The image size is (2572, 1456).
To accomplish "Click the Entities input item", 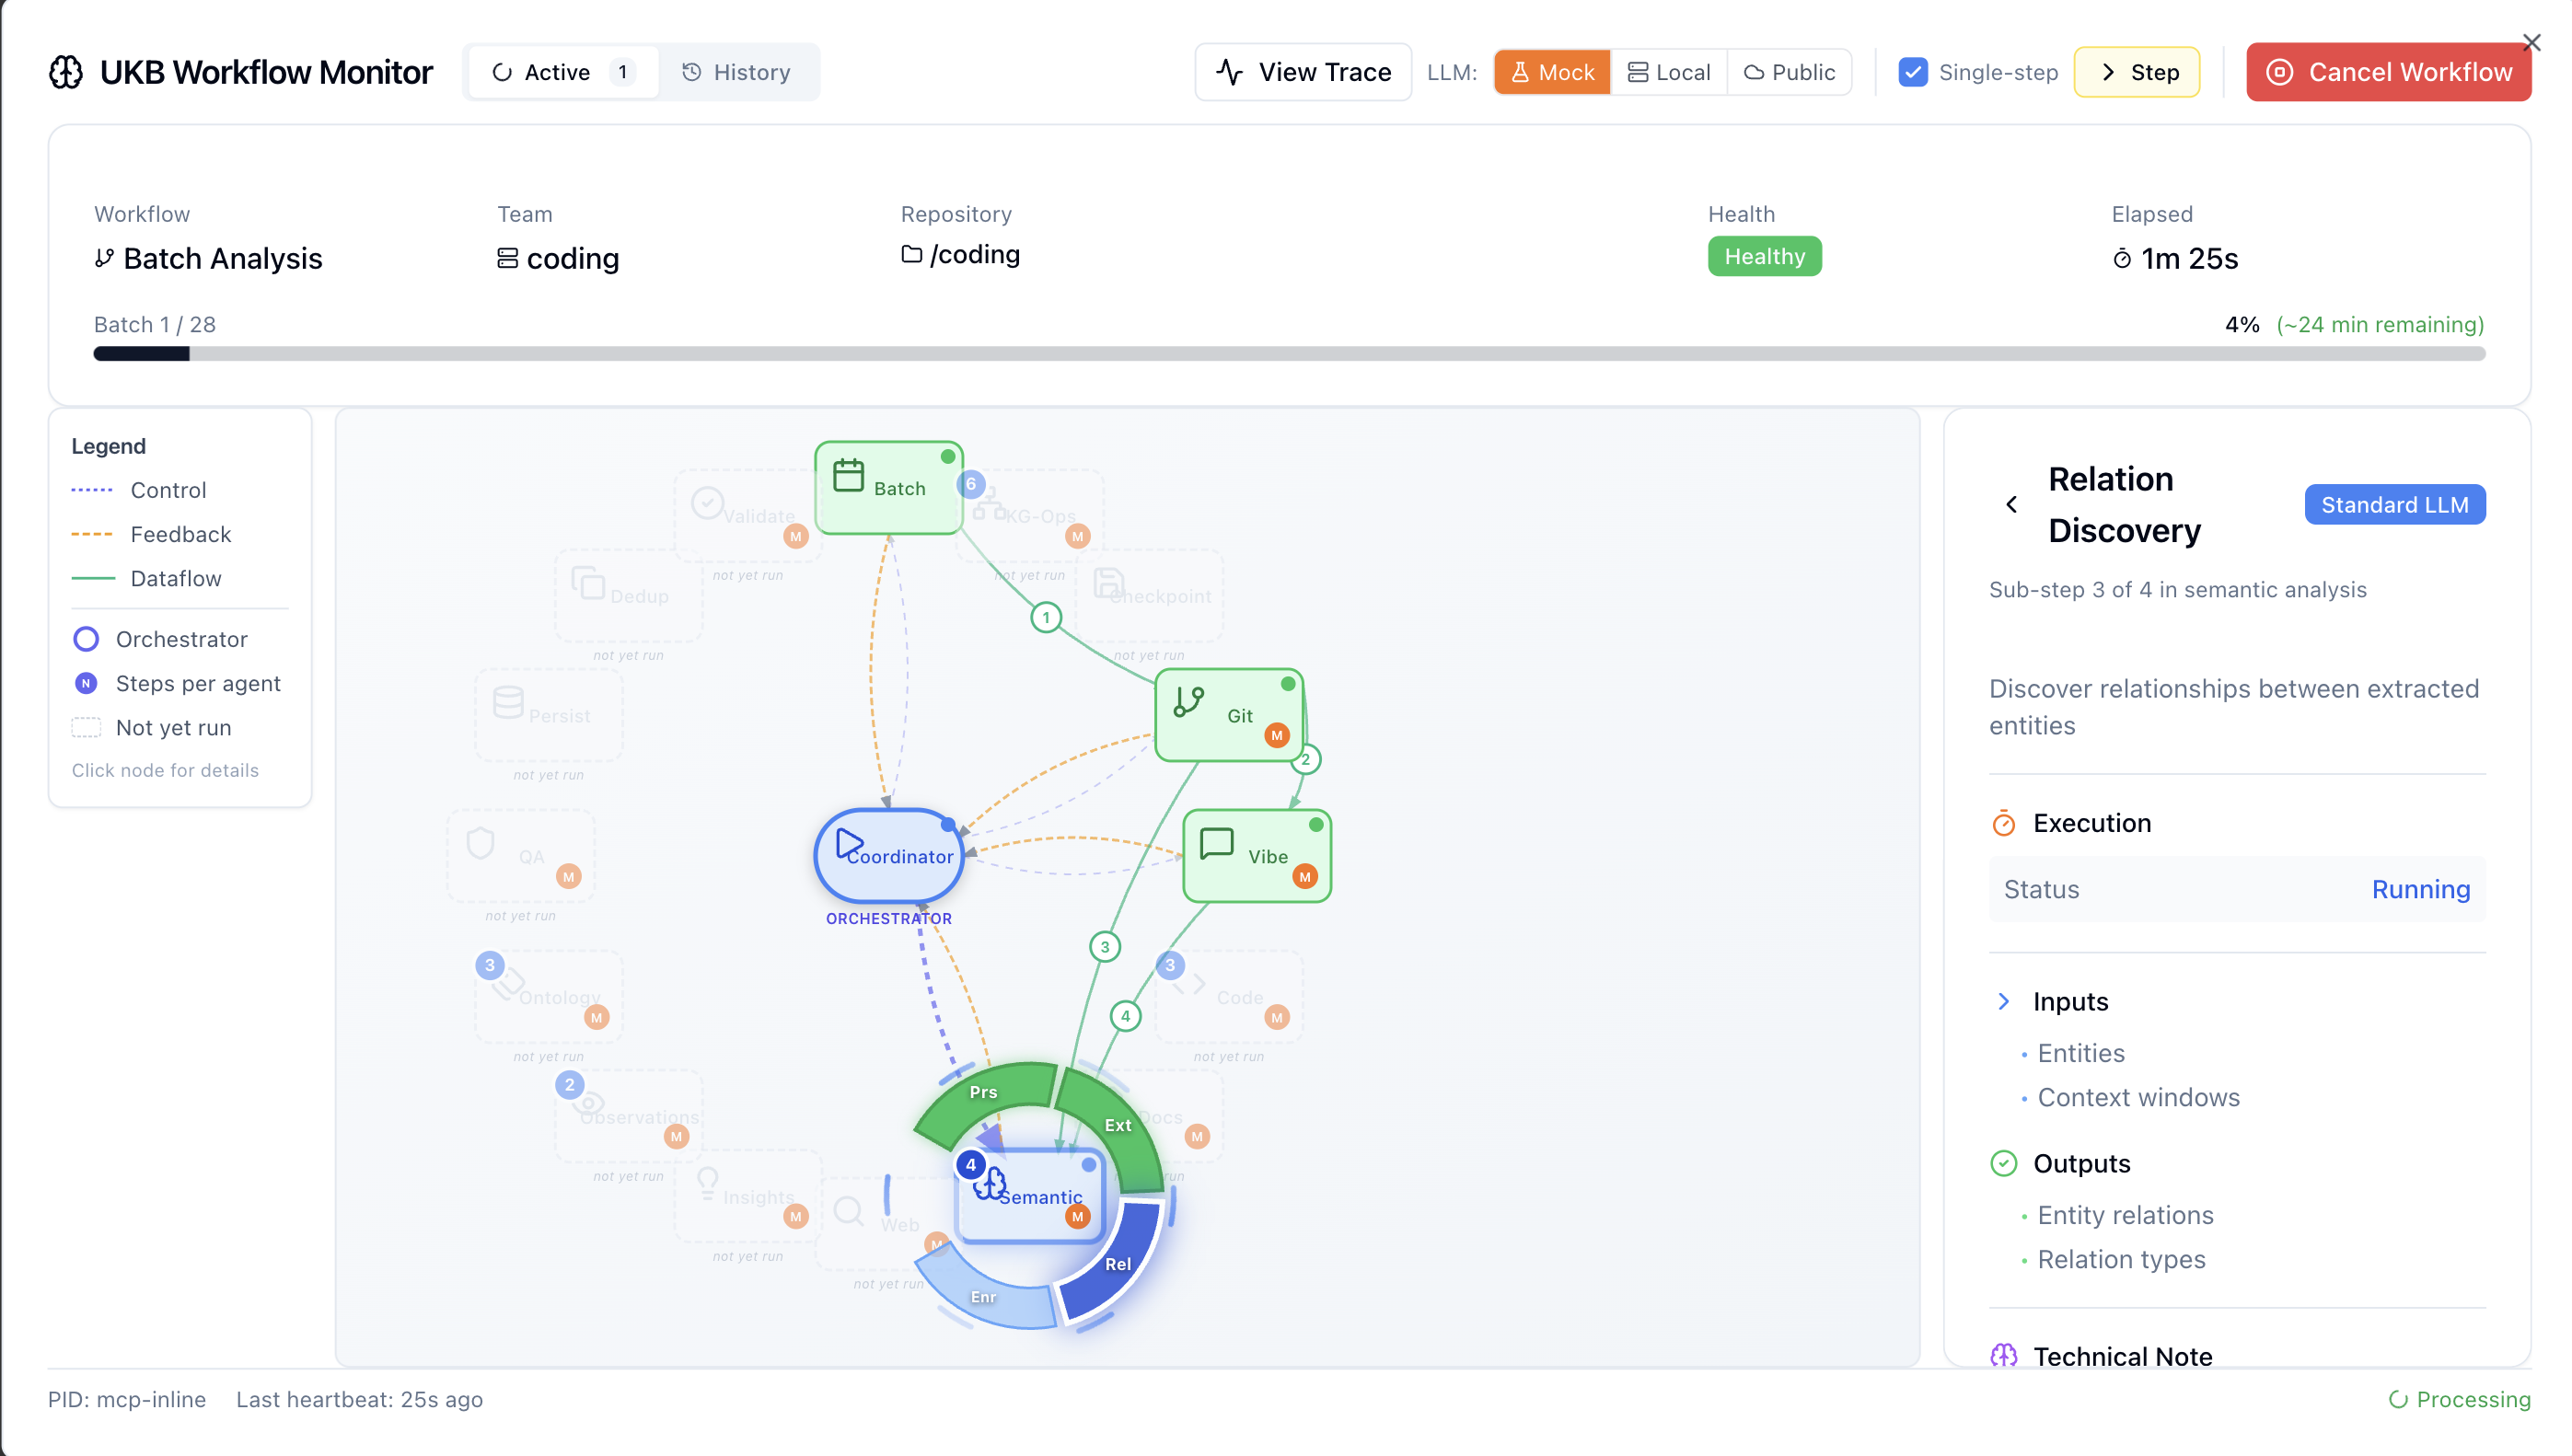I will coord(2080,1053).
